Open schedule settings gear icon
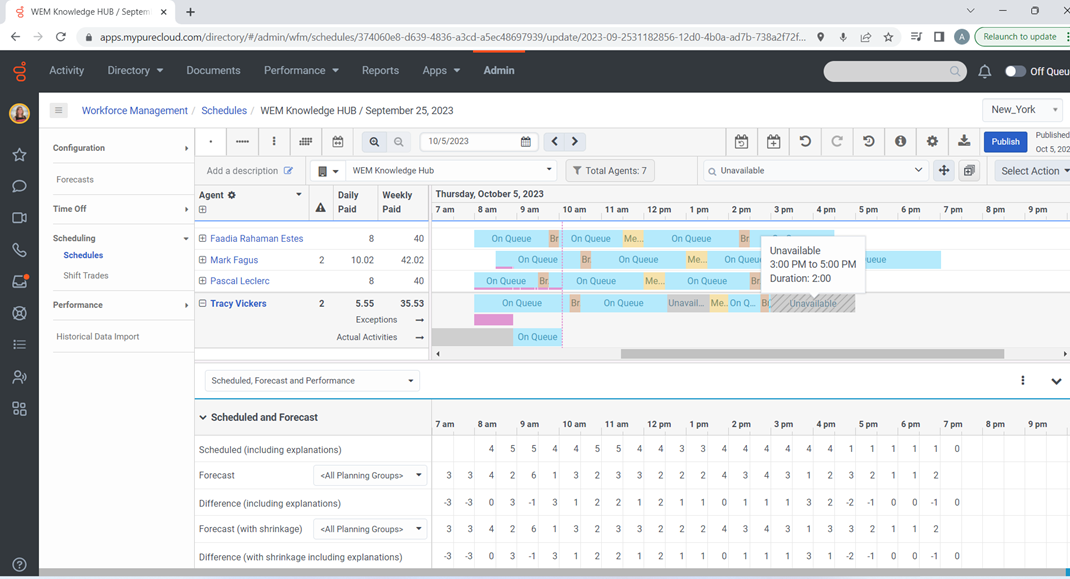The image size is (1070, 579). 932,142
